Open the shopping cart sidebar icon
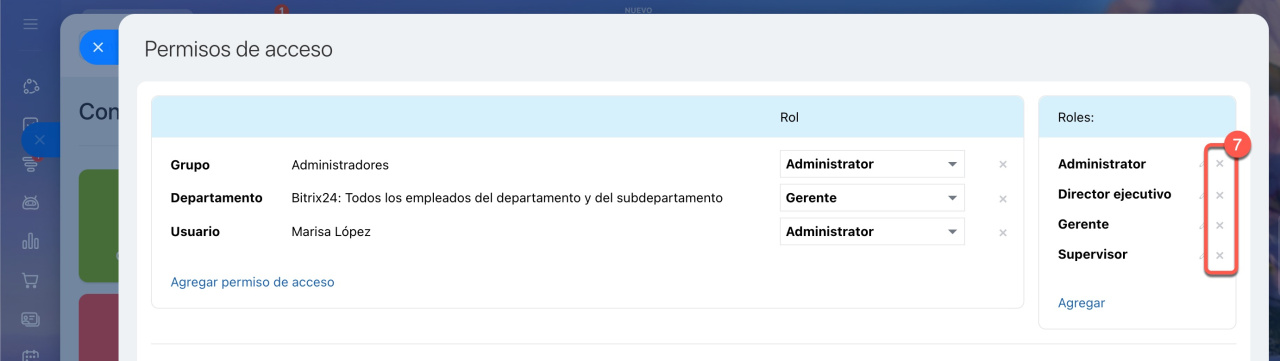Viewport: 1280px width, 361px height. coord(31,280)
